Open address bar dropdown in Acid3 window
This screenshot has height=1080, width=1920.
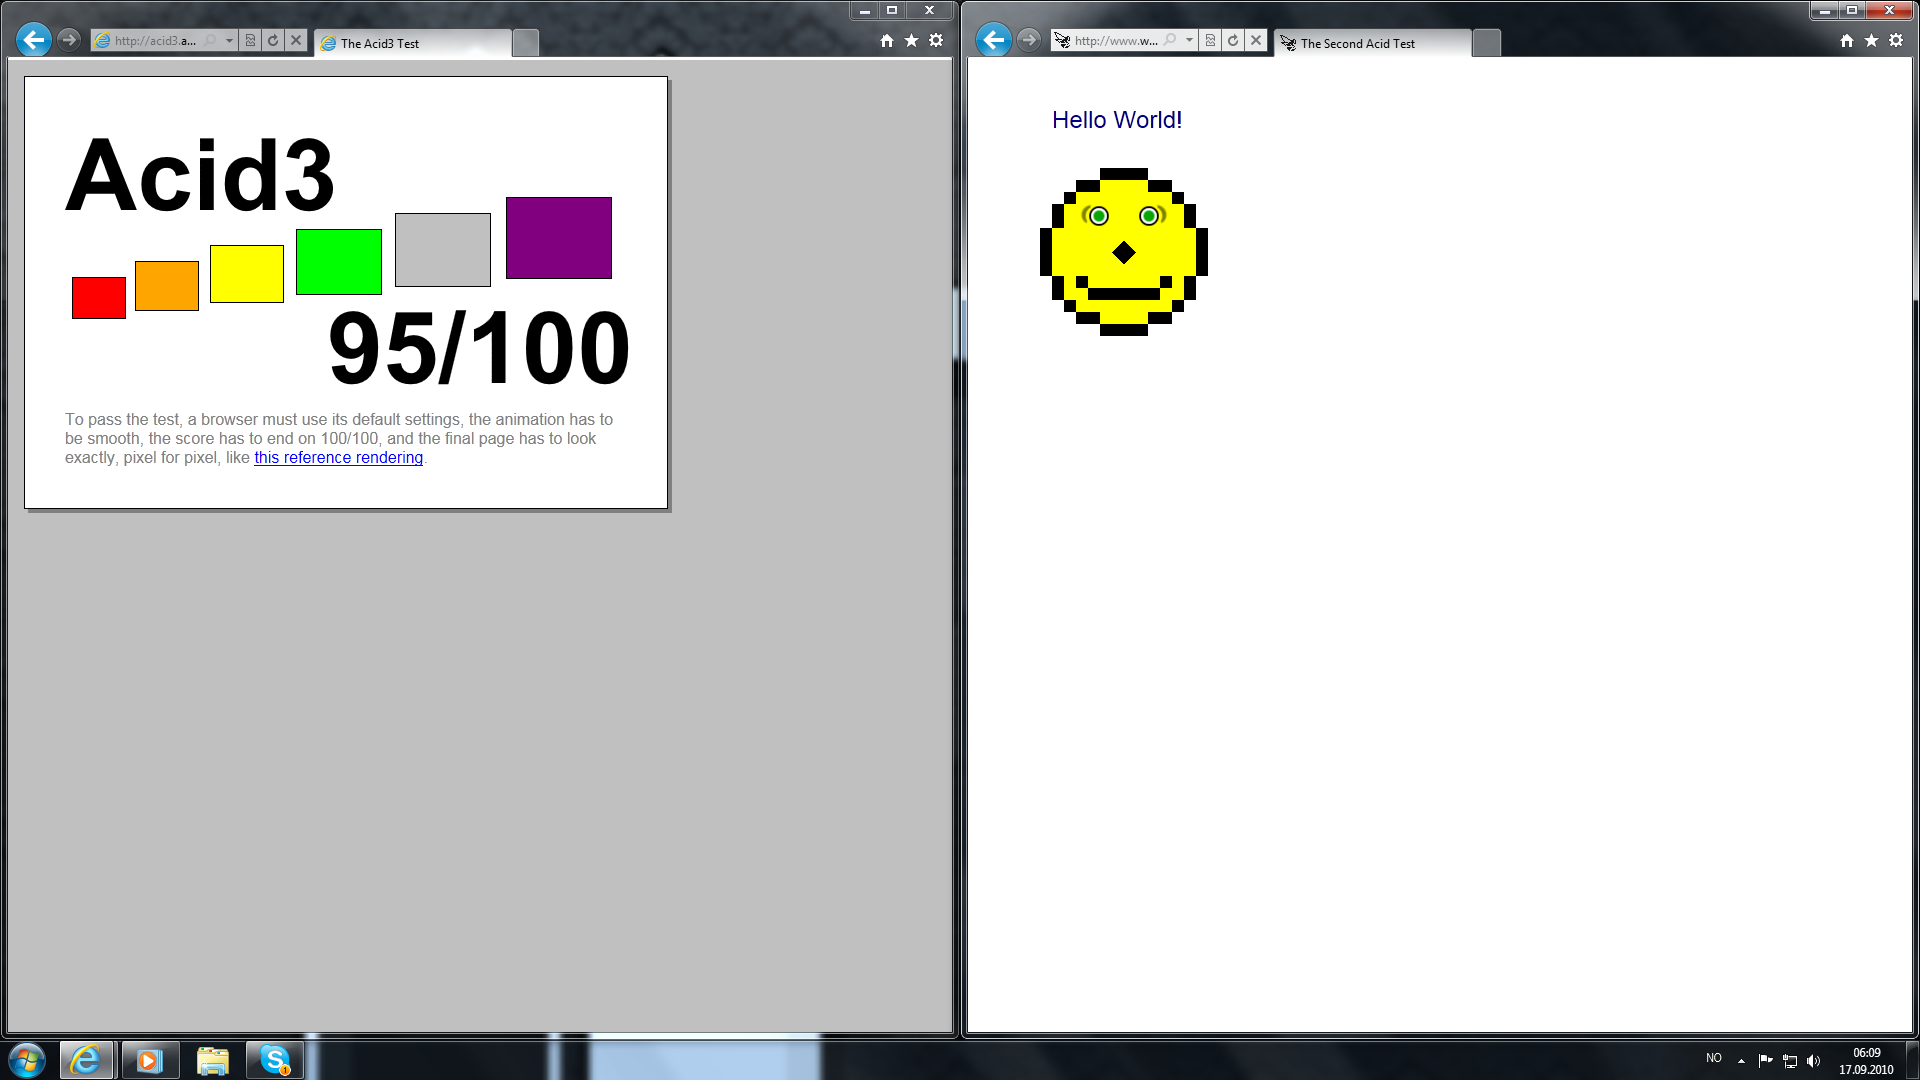tap(229, 40)
